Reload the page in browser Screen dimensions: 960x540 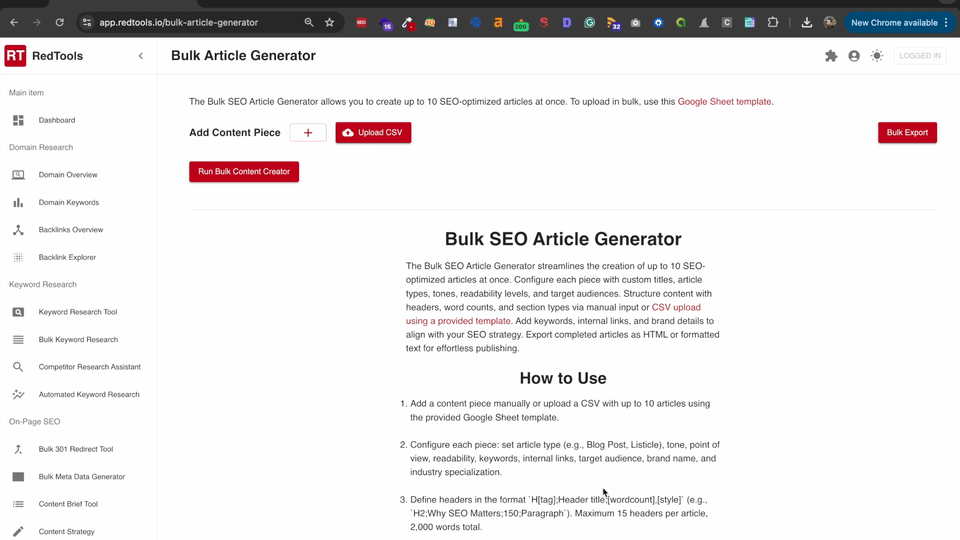click(x=59, y=23)
